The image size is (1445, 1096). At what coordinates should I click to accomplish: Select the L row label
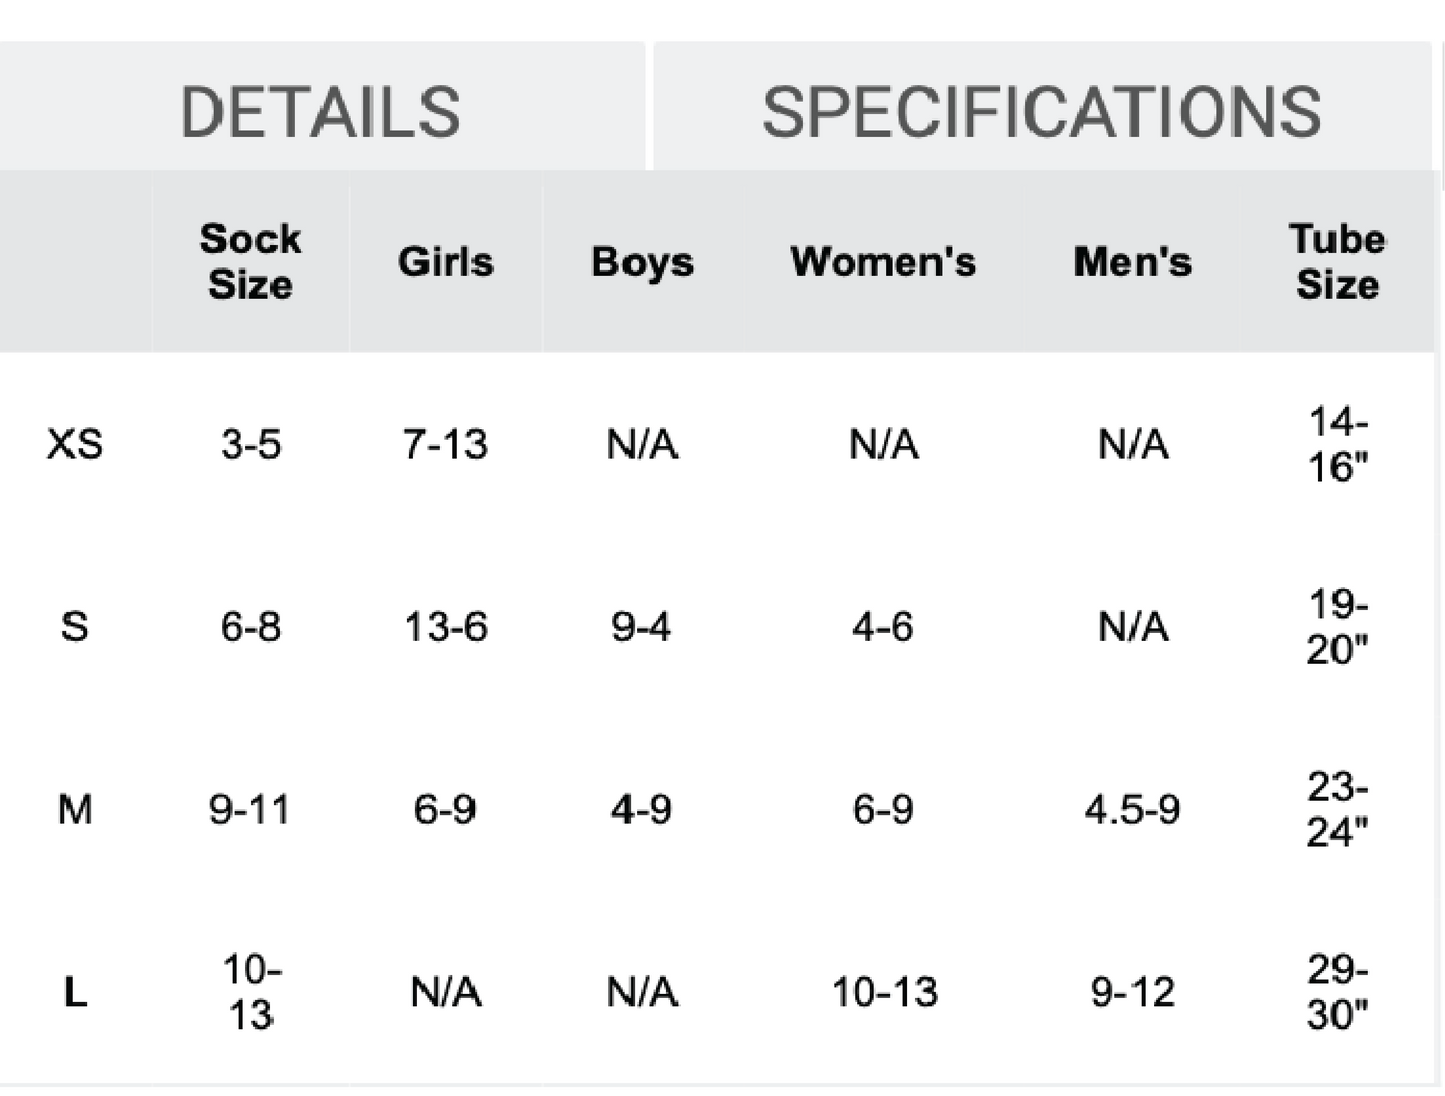point(72,993)
